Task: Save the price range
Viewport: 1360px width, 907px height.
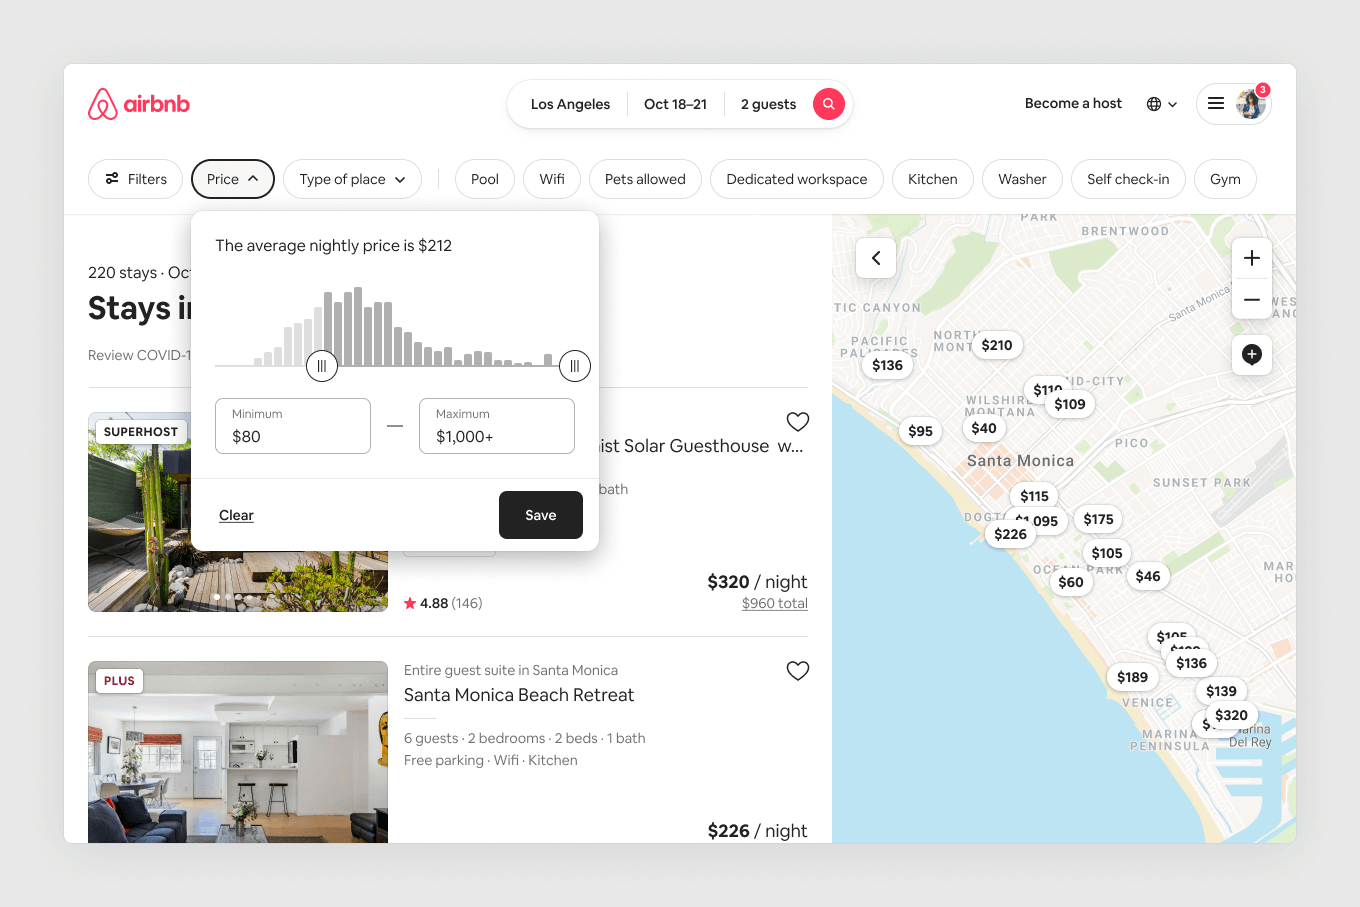Action: (x=540, y=515)
